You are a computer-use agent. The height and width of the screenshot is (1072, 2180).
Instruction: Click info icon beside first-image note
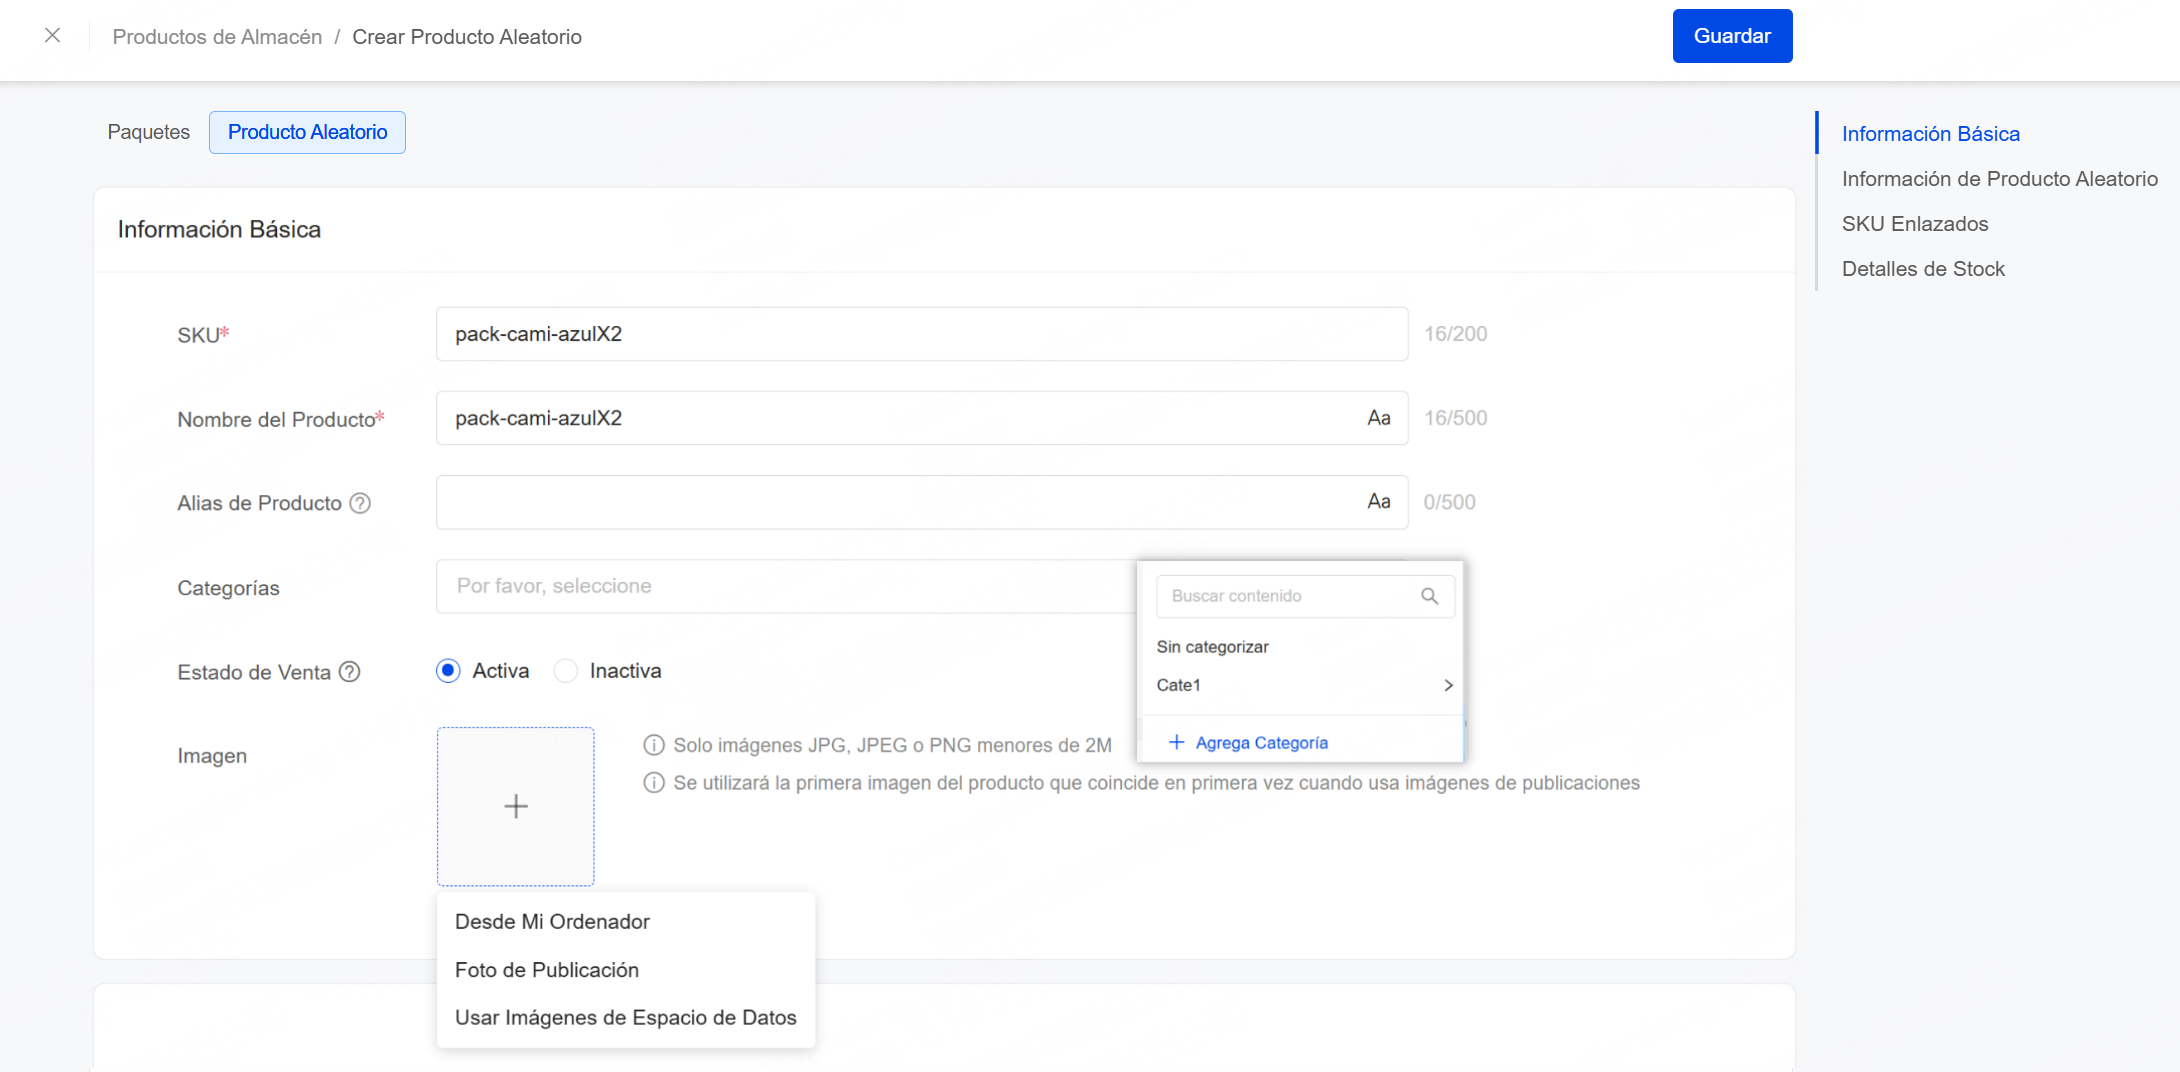654,782
